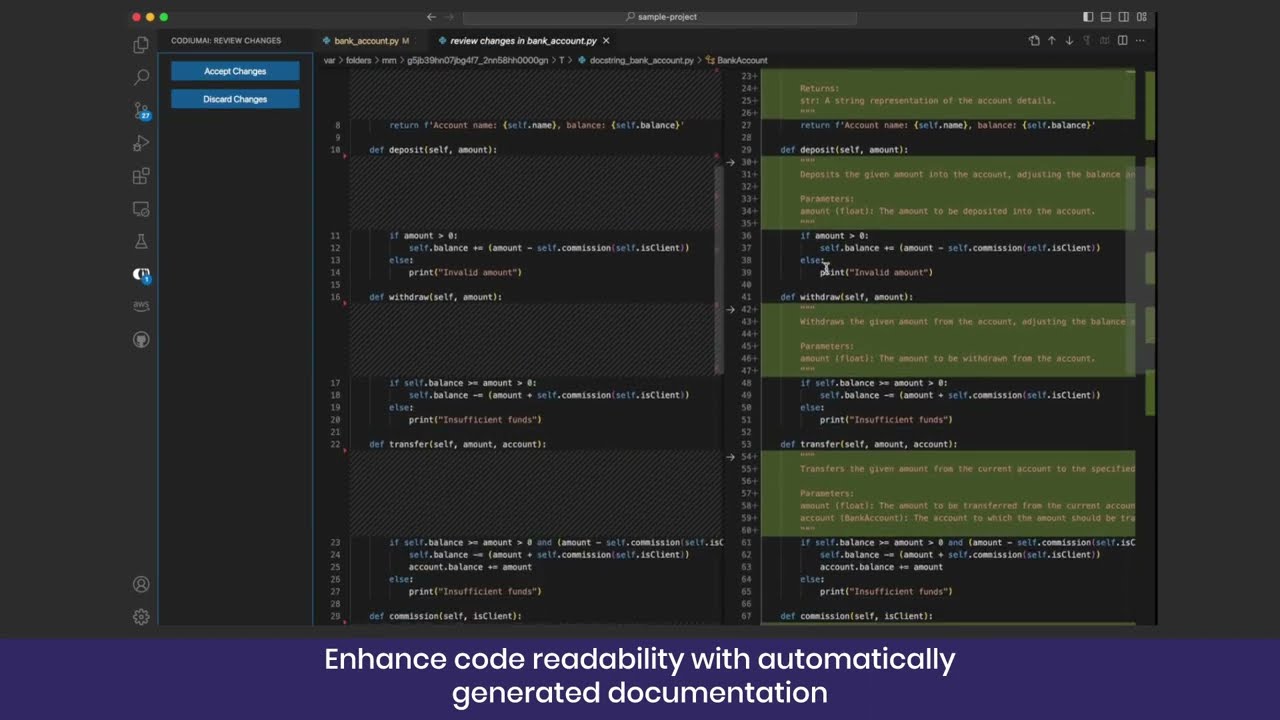The image size is (1280, 720).
Task: Open Customize Layout options in title bar
Action: click(1142, 17)
